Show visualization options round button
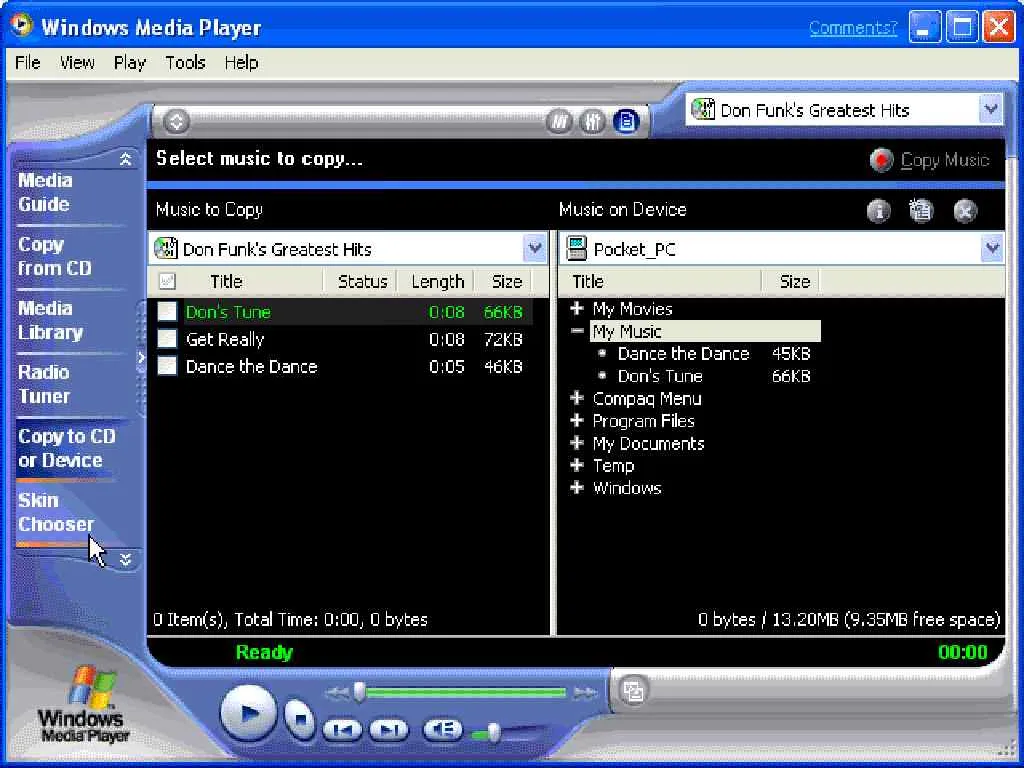The width and height of the screenshot is (1024, 768). click(558, 121)
